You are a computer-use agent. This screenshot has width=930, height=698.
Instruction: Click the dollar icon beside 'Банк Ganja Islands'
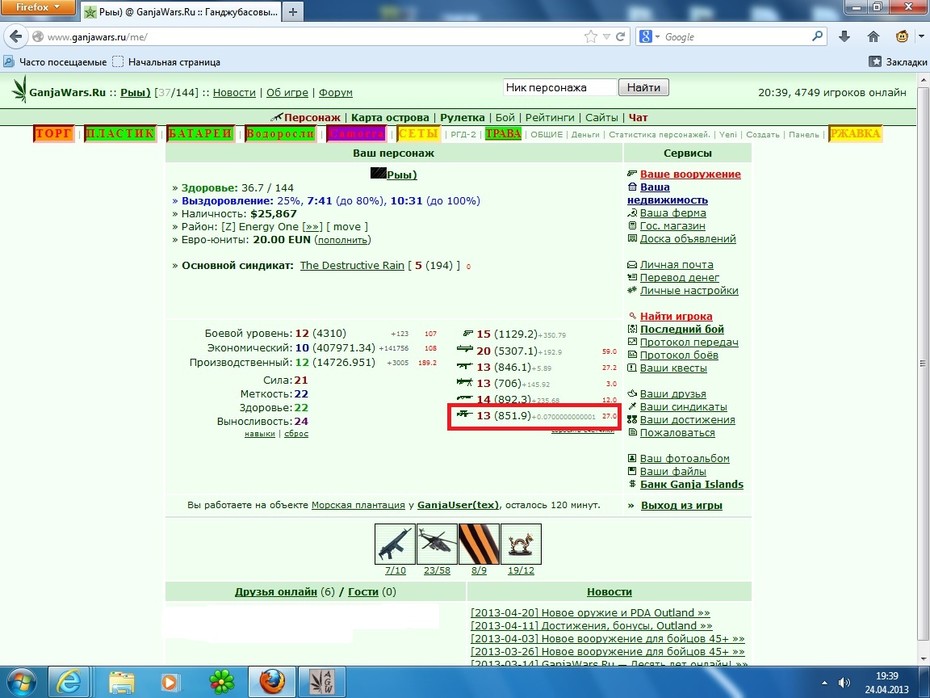pos(632,484)
